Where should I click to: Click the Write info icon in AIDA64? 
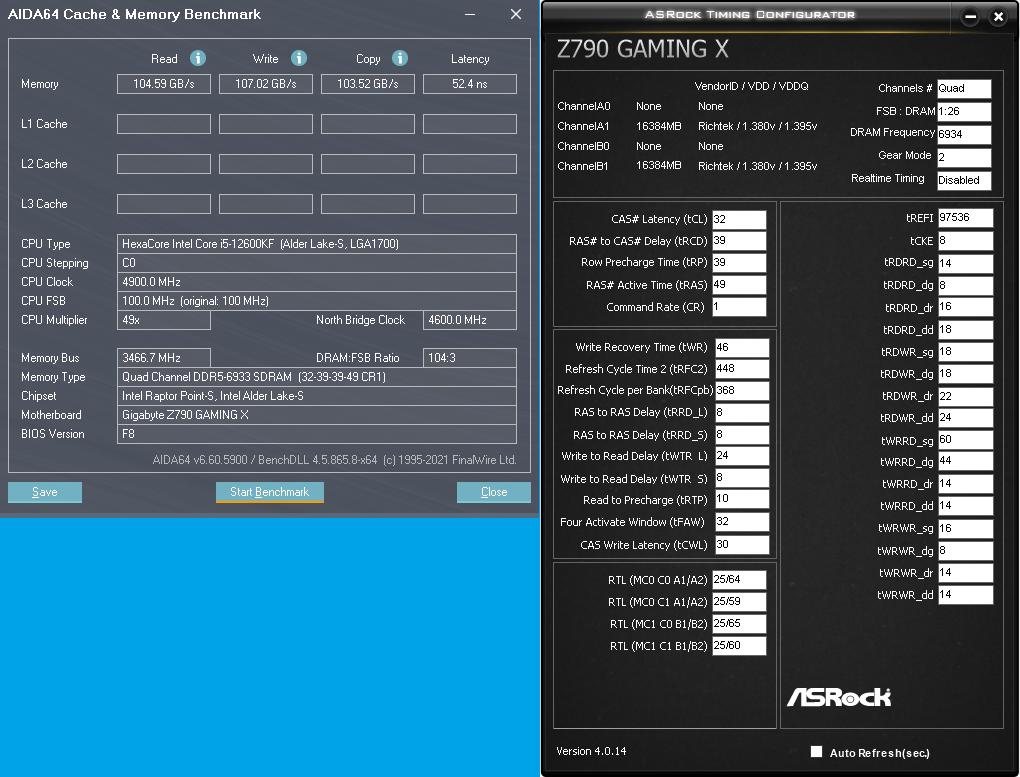(299, 59)
